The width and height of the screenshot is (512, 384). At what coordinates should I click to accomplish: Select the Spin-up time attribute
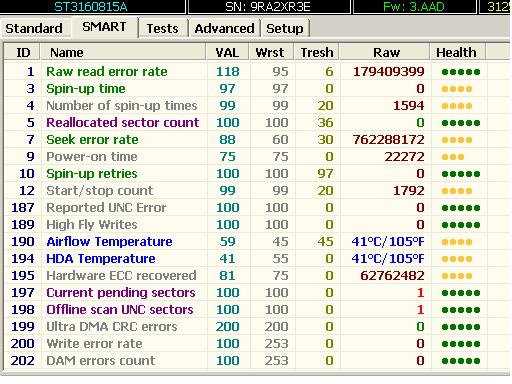click(257, 88)
